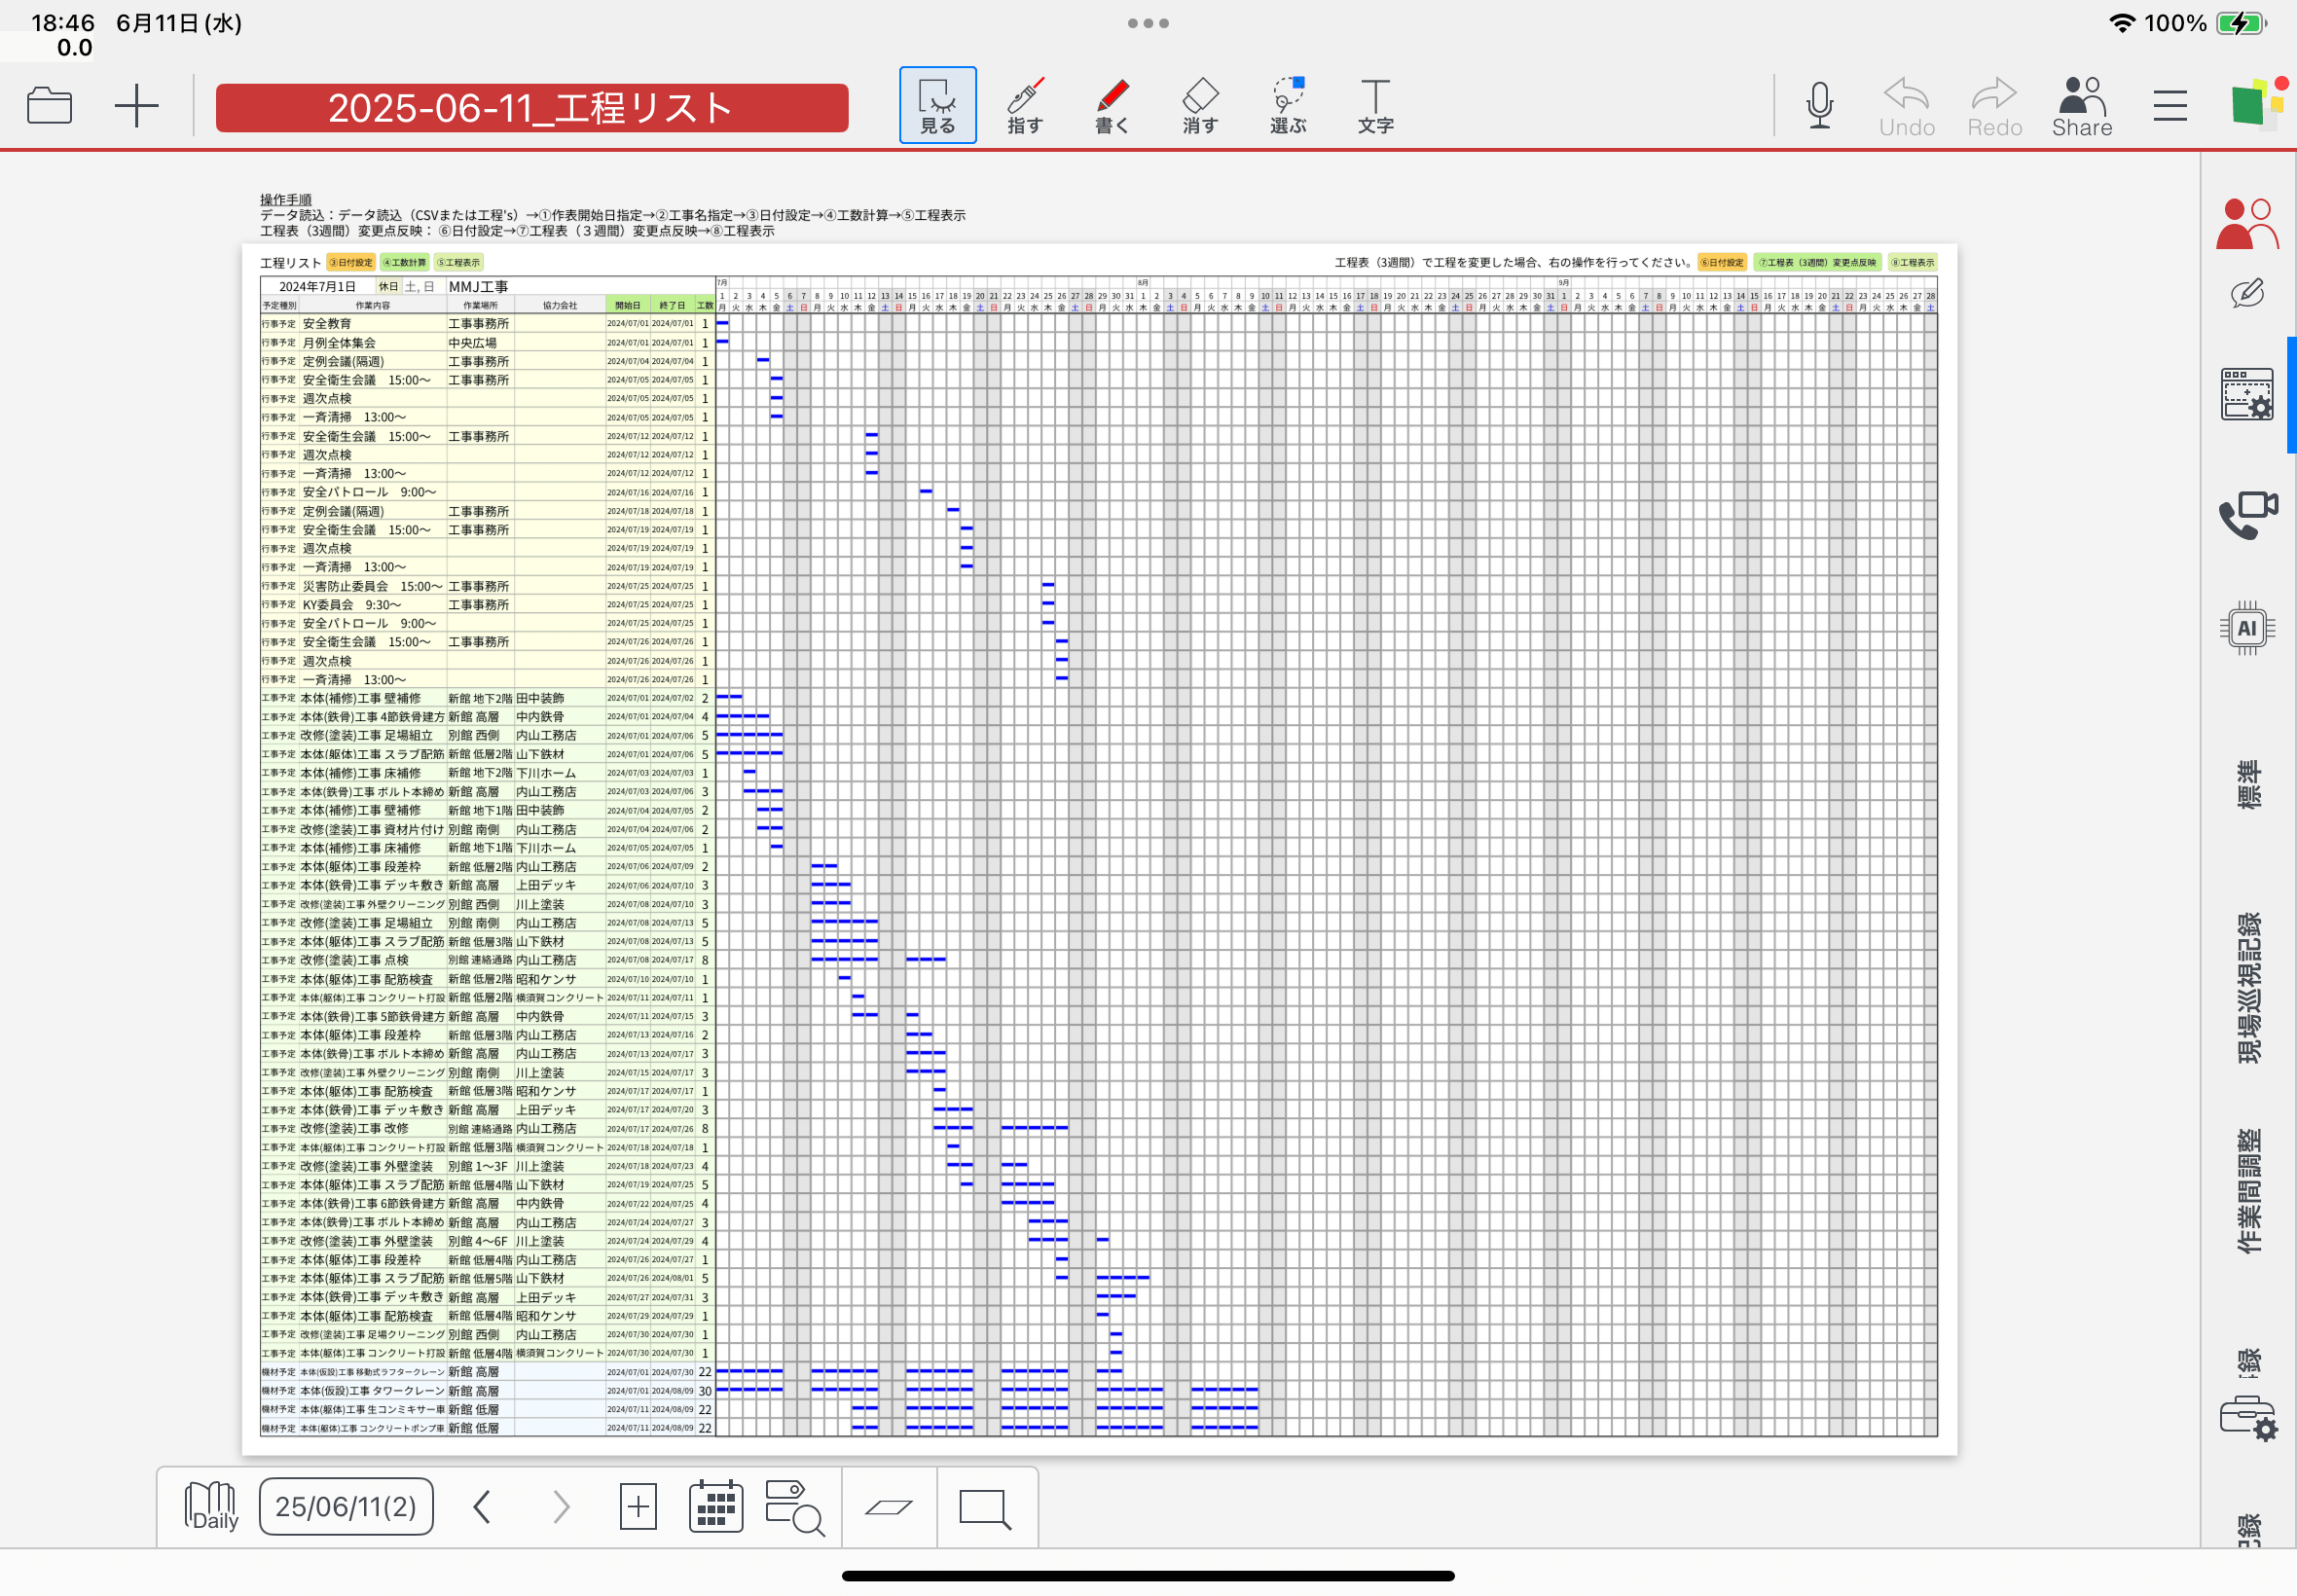Screen dimensions: 2297x1596
Task: Tap the note title 2025-06-11_工程リスト
Action: [532, 107]
